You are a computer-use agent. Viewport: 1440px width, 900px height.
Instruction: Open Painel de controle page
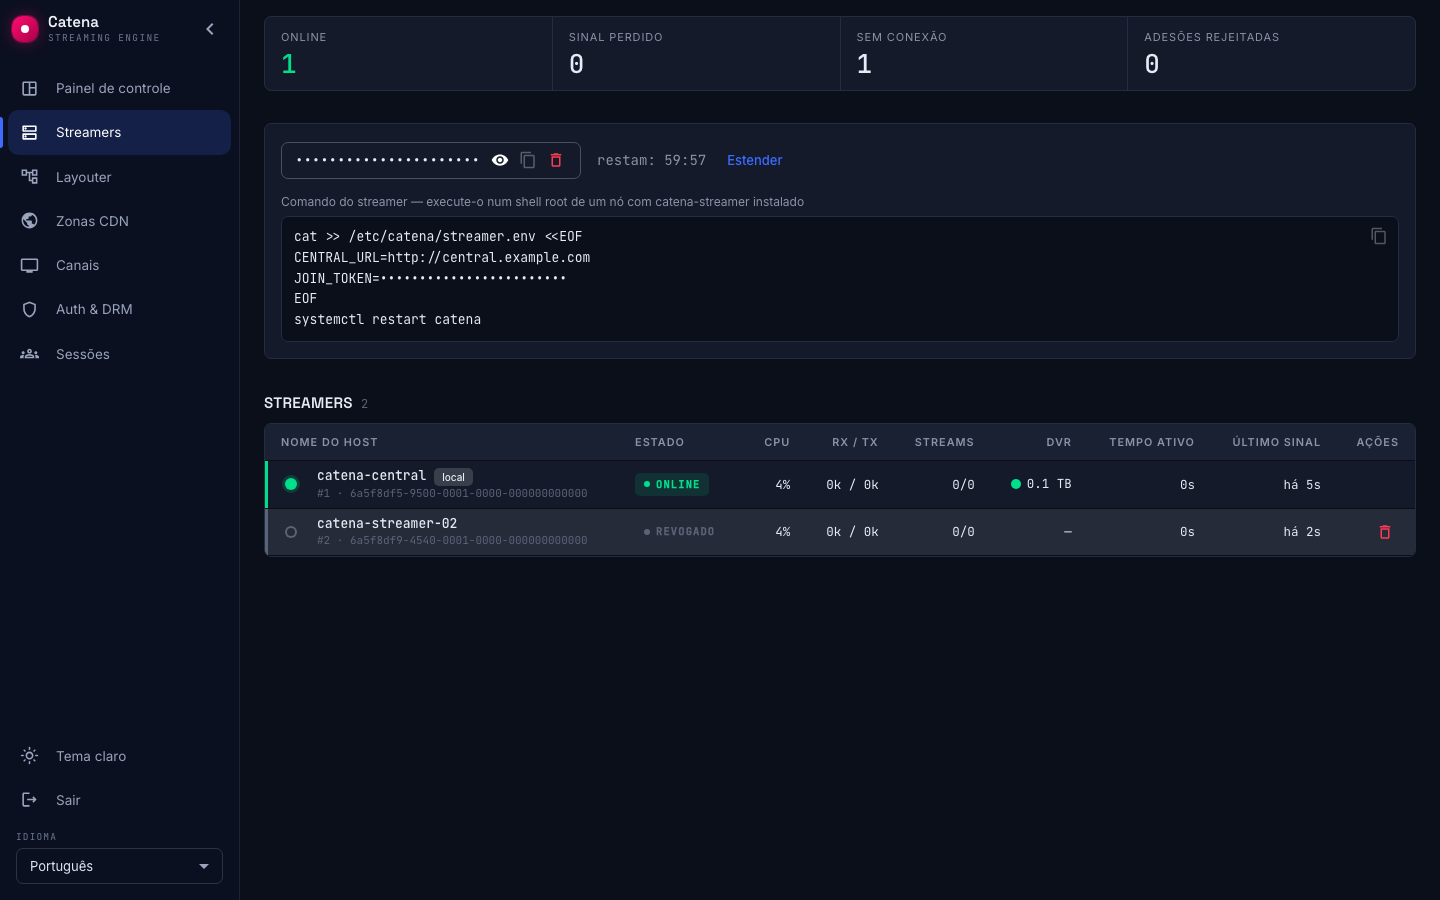click(x=119, y=88)
